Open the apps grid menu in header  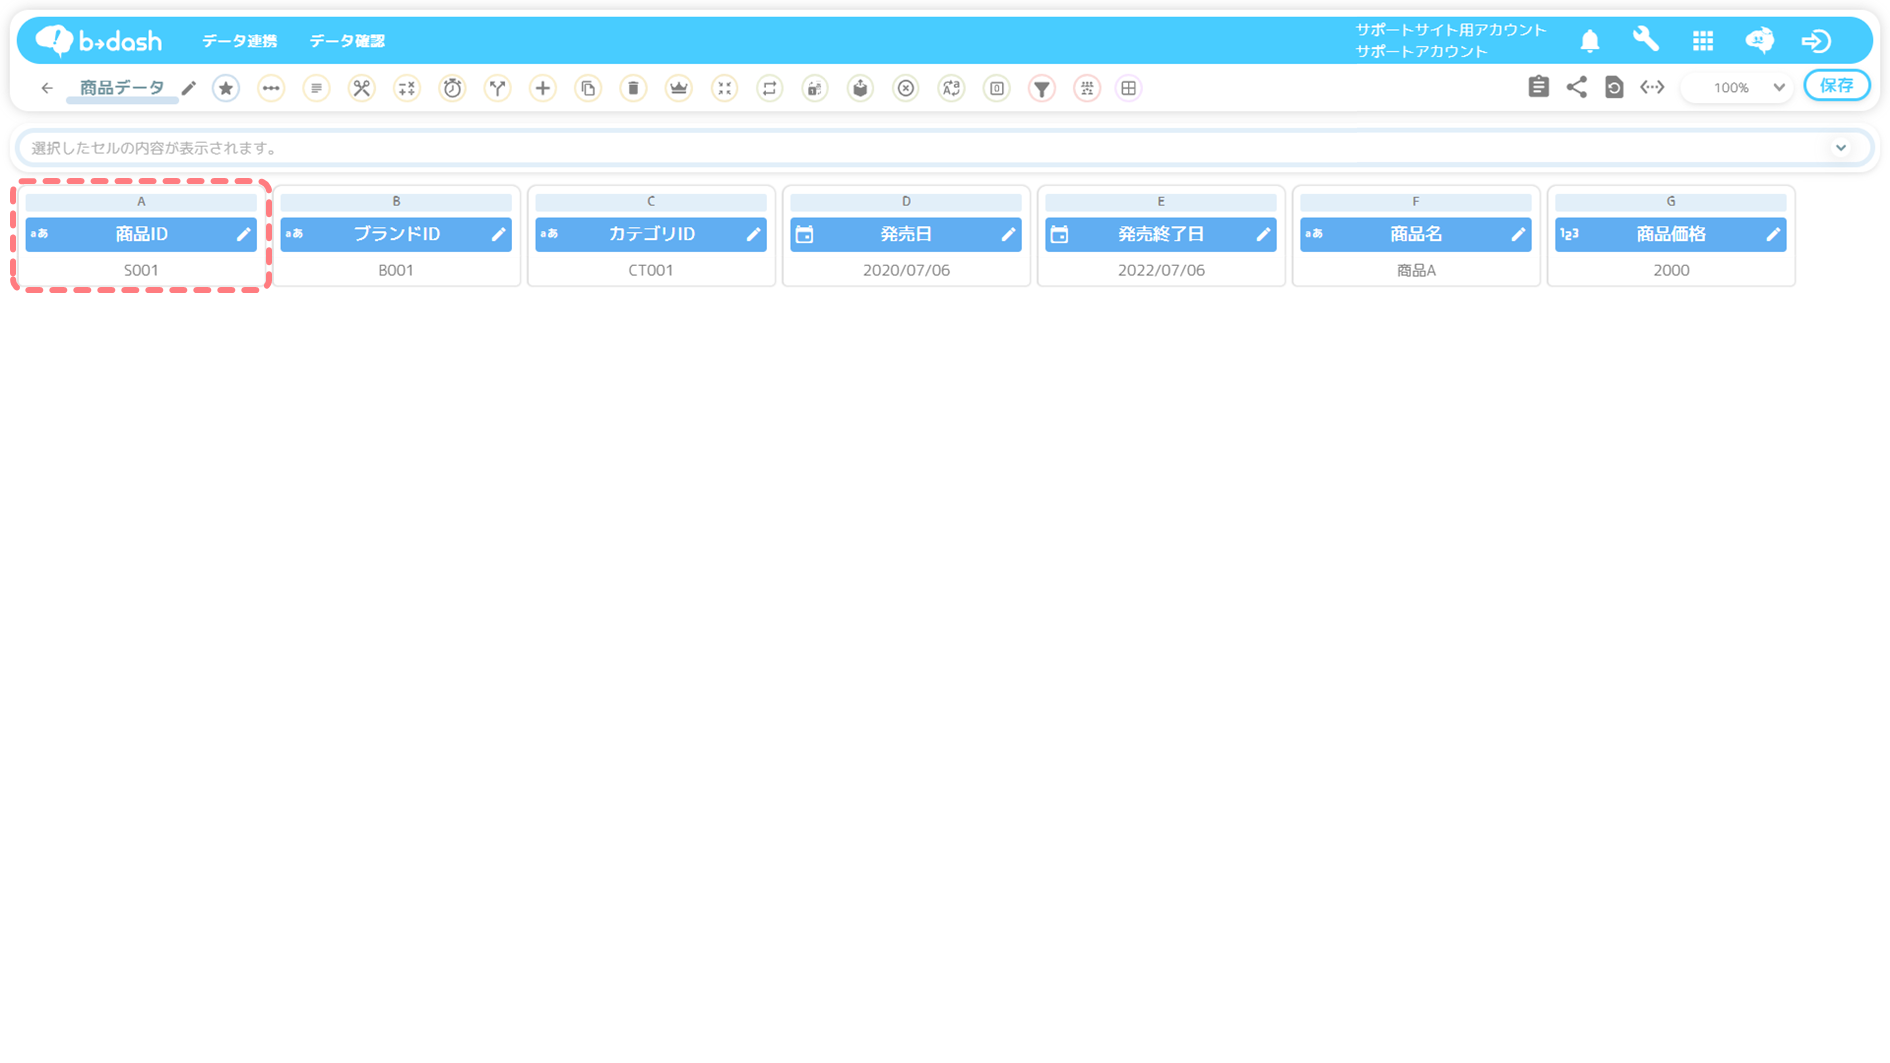pyautogui.click(x=1703, y=40)
